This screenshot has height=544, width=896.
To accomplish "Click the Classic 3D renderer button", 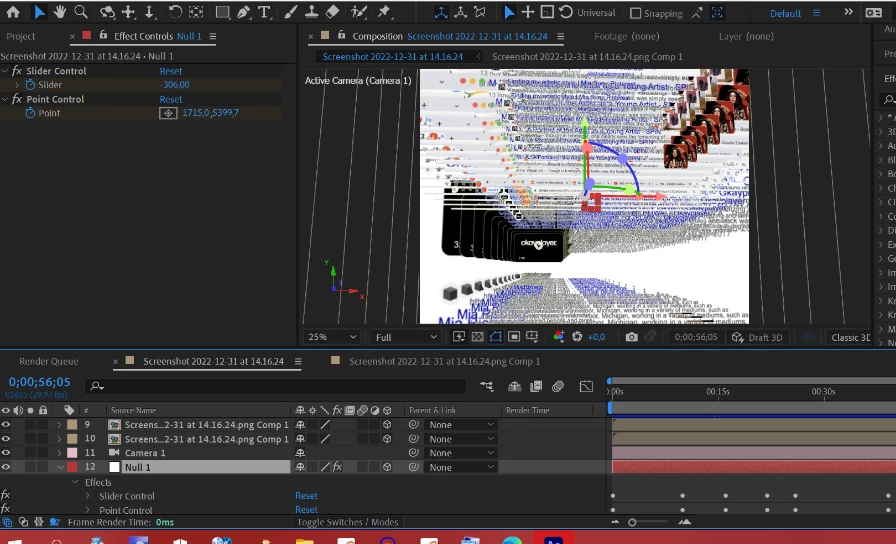I will click(850, 337).
